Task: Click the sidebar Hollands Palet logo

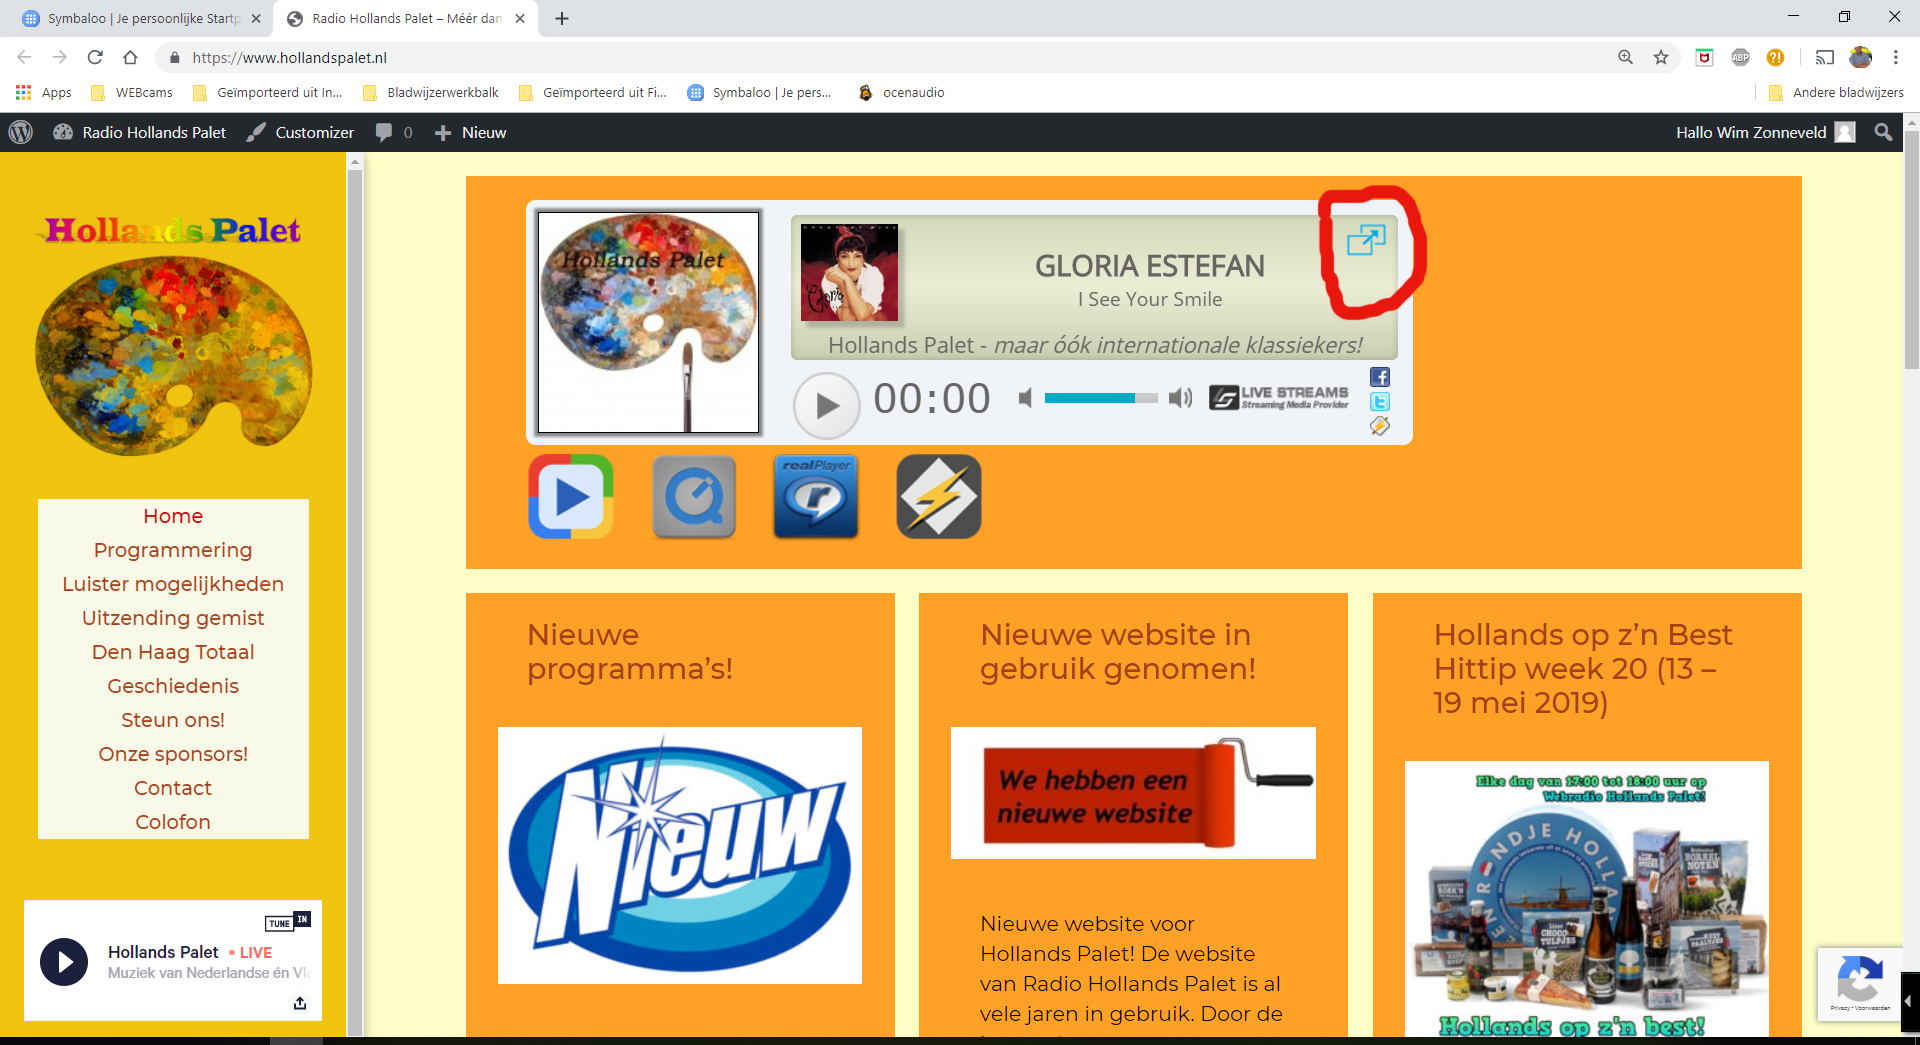Action: pyautogui.click(x=173, y=337)
